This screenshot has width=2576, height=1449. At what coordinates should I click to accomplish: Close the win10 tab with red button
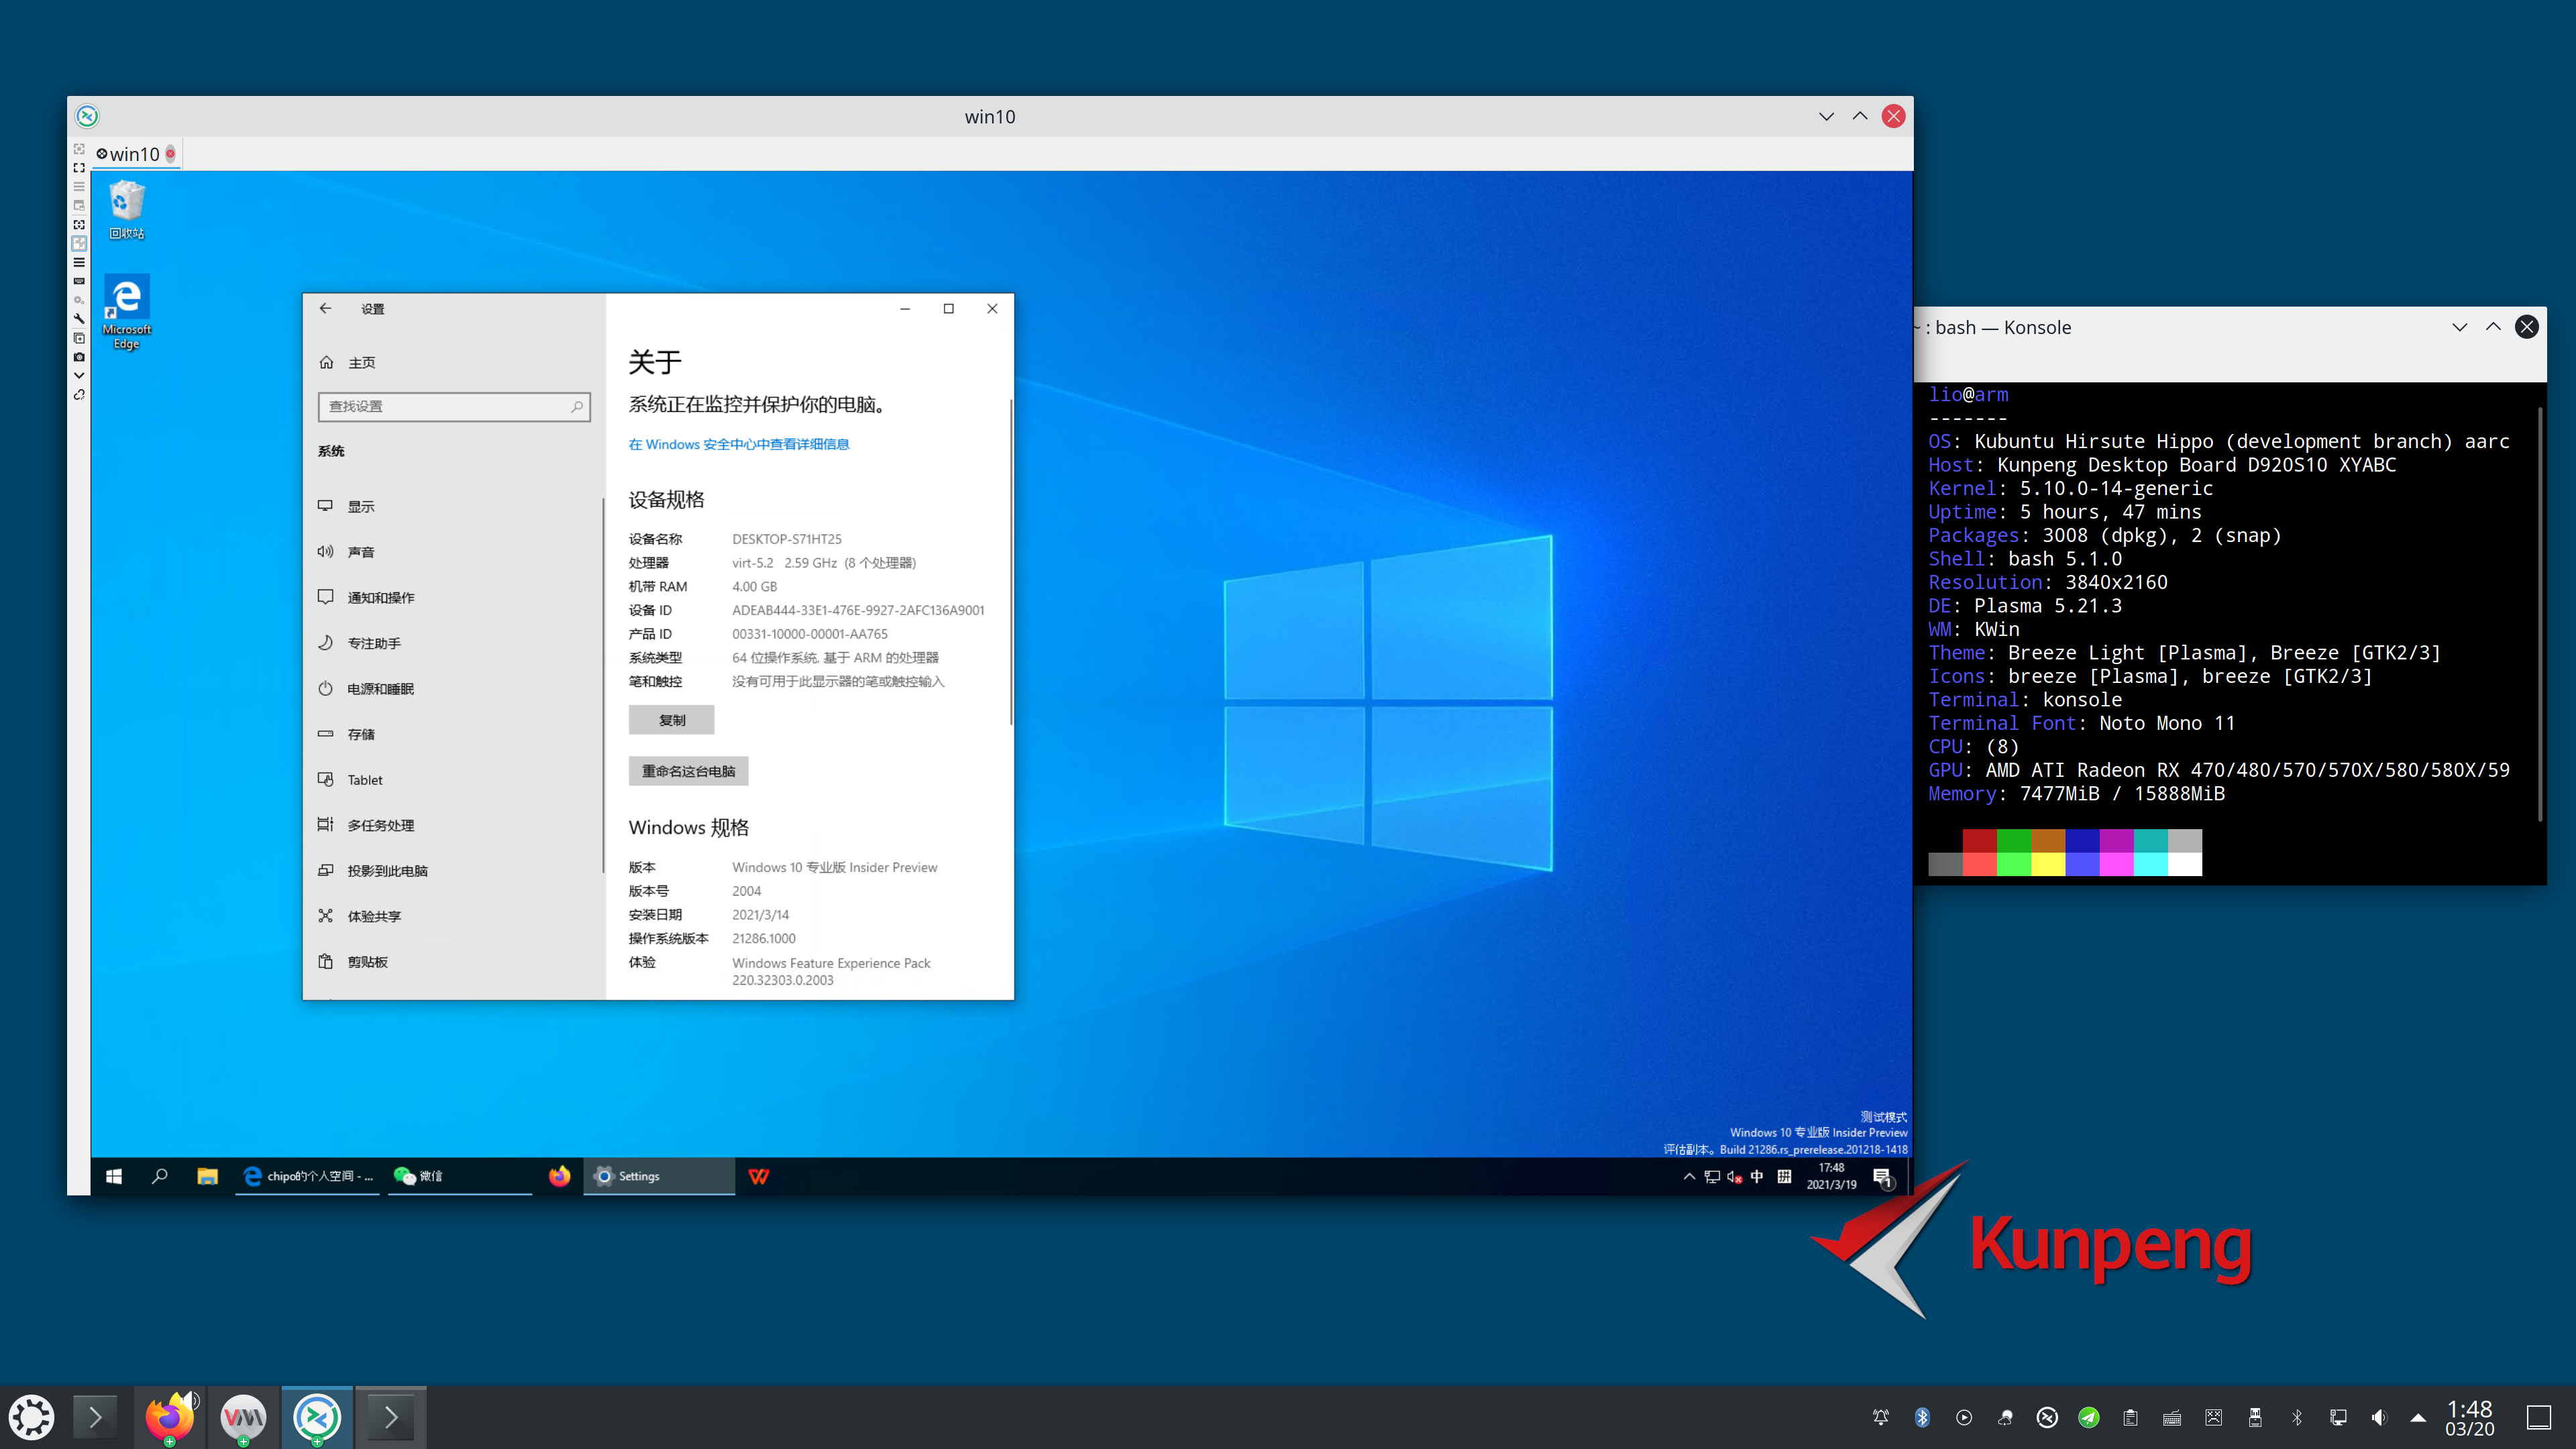point(171,153)
